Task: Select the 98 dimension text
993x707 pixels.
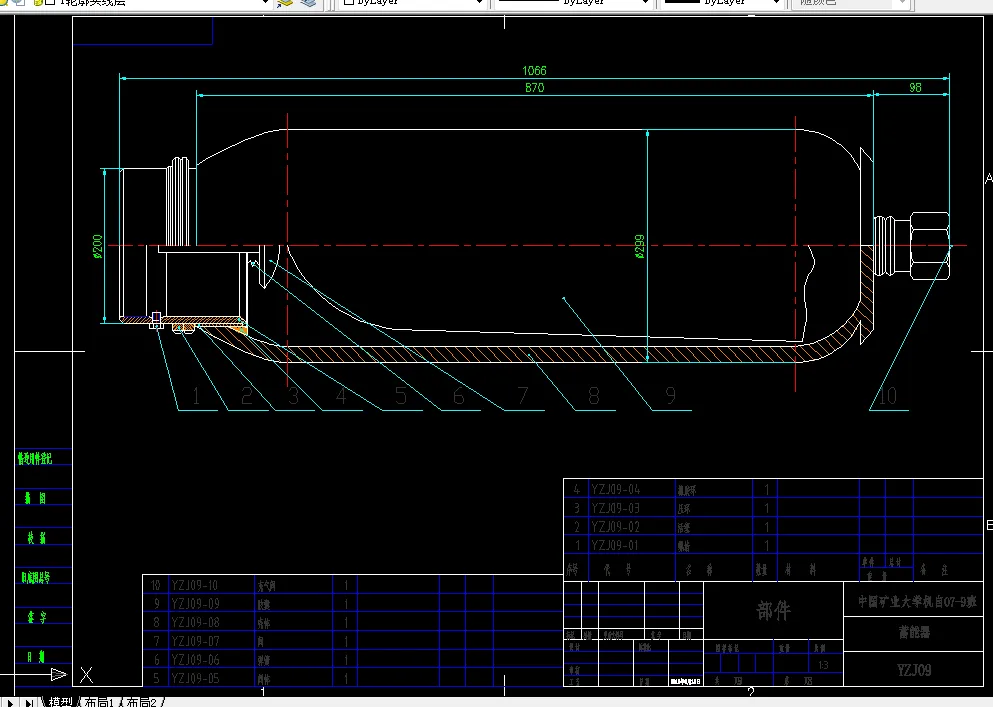Action: click(x=915, y=88)
